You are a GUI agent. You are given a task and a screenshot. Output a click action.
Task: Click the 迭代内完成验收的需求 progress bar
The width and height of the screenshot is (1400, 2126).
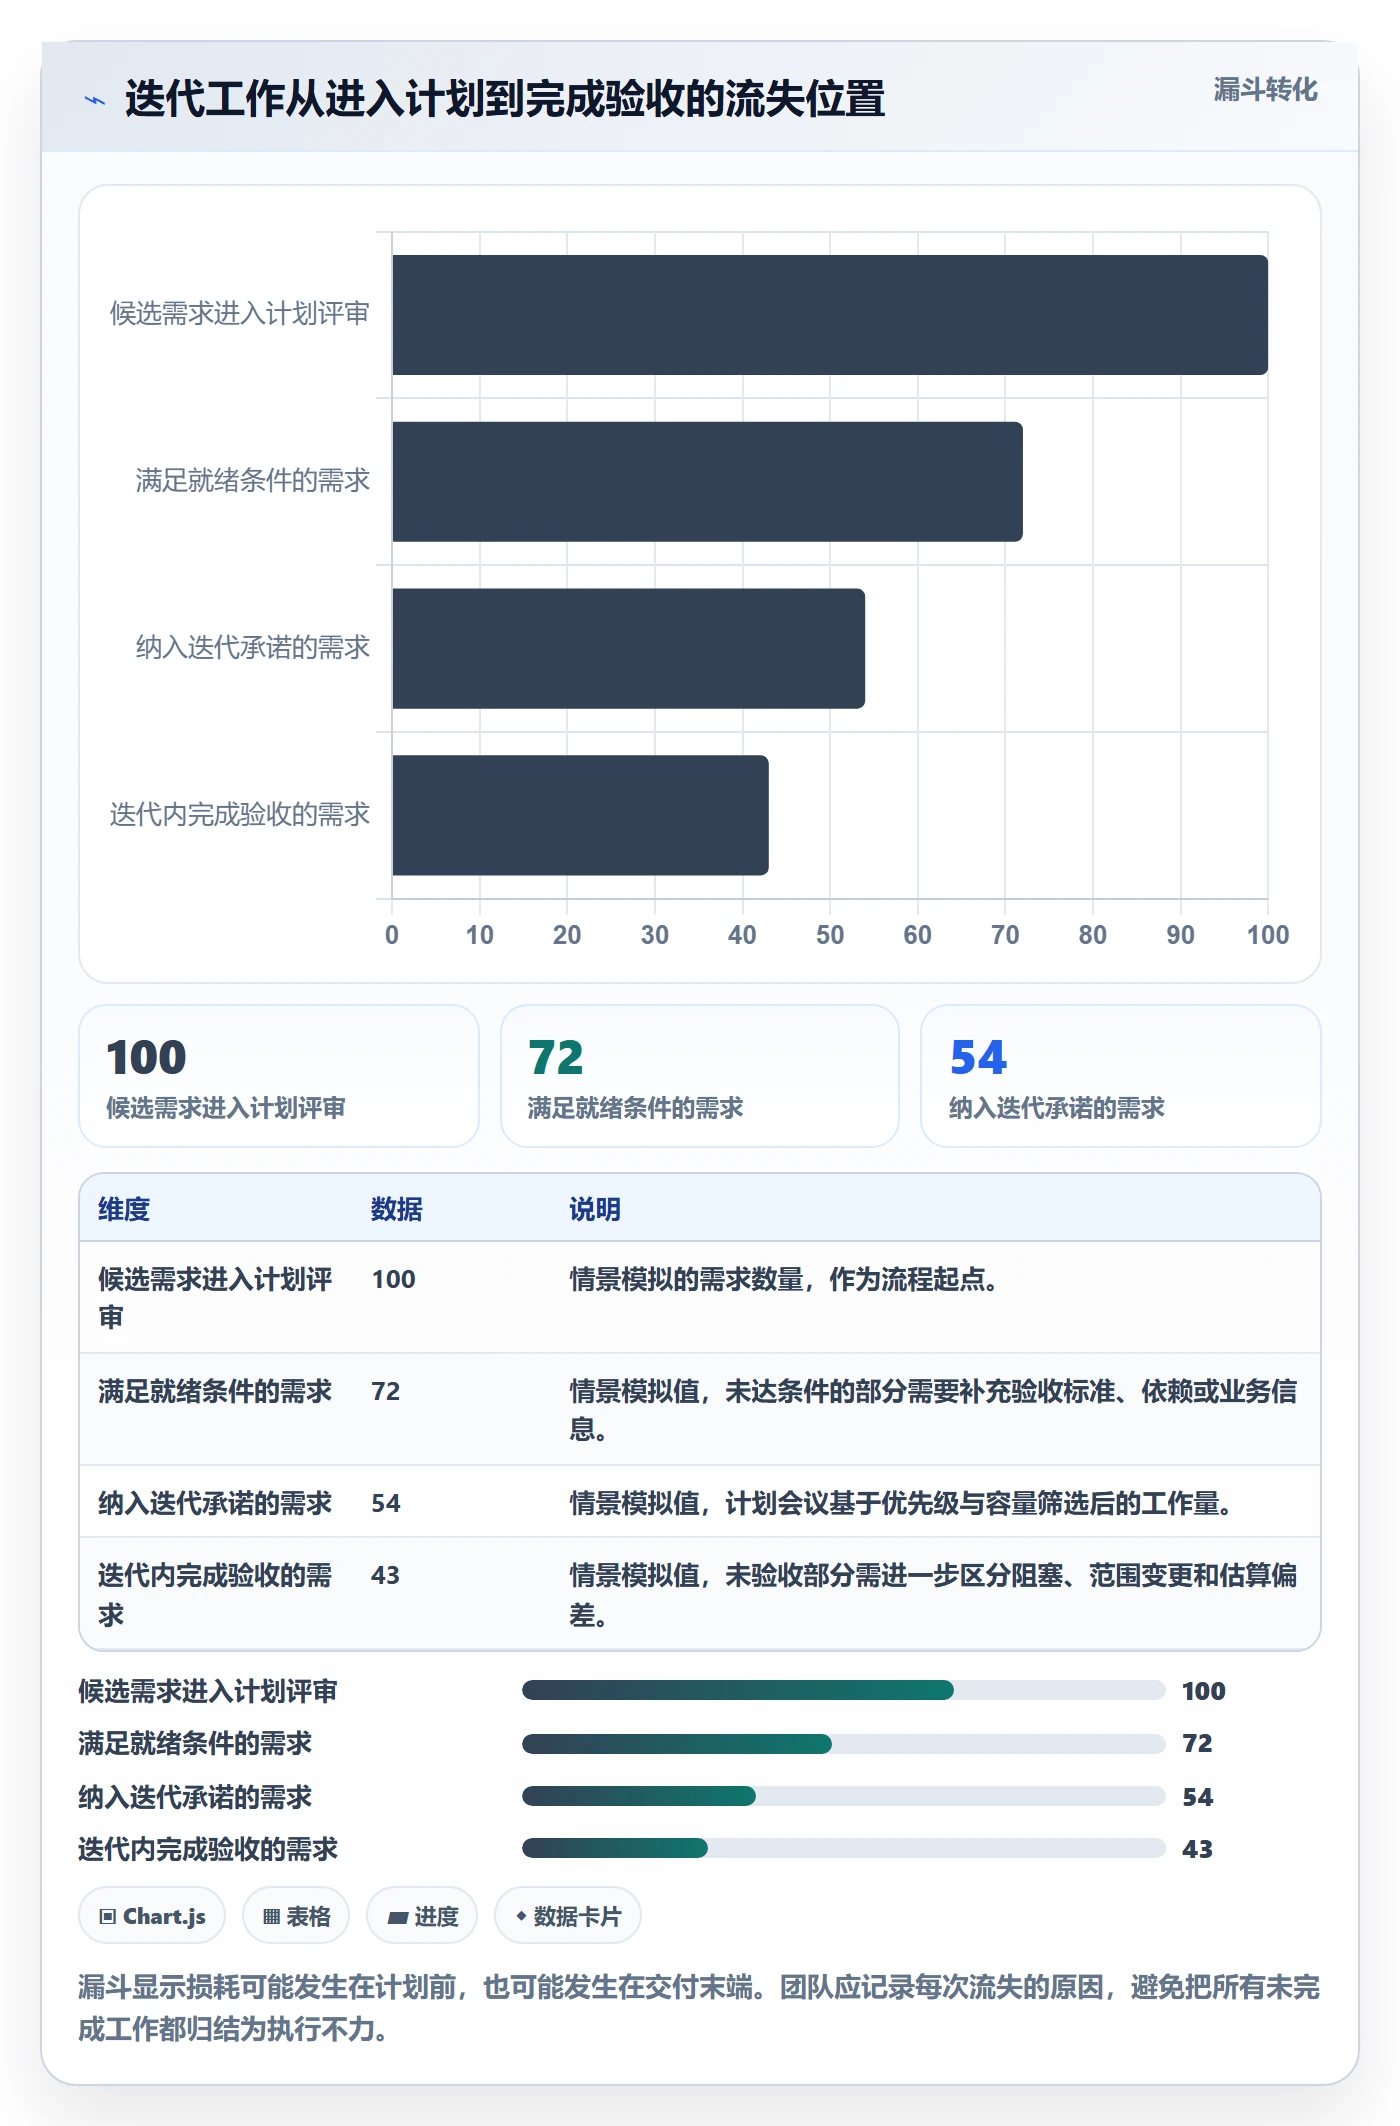[843, 1848]
